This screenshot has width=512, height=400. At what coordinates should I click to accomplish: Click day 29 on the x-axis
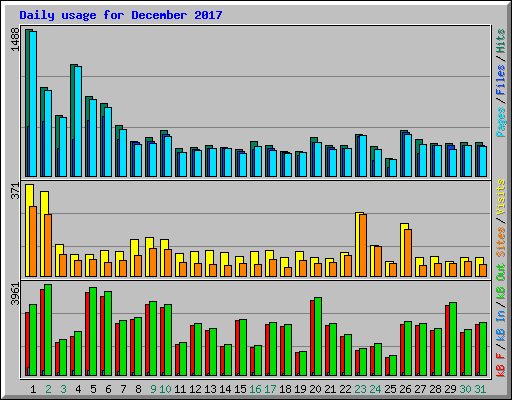(x=450, y=389)
